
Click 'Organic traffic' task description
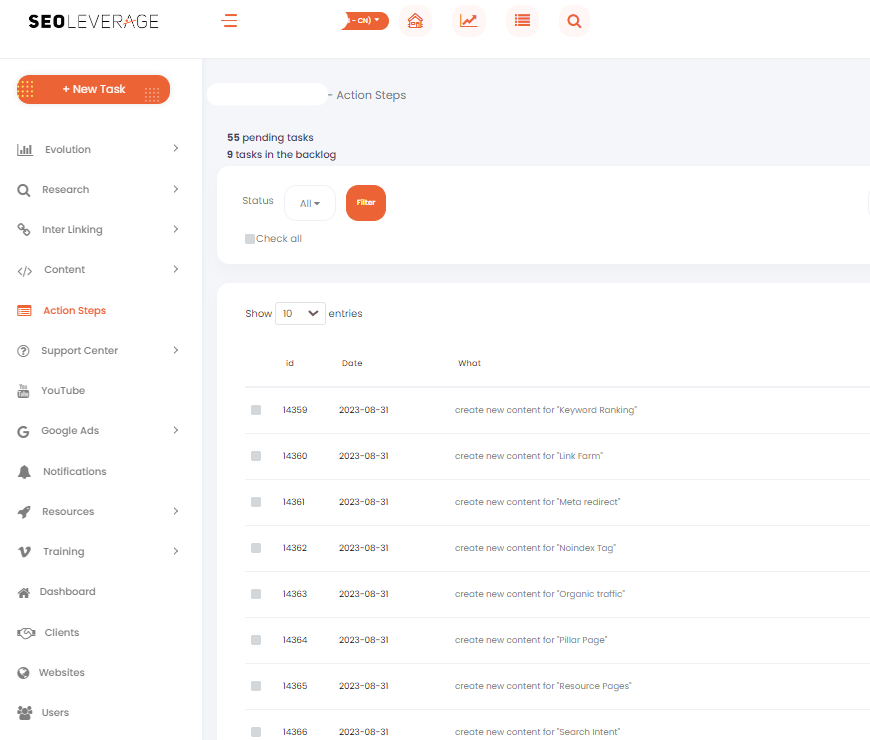tap(540, 594)
